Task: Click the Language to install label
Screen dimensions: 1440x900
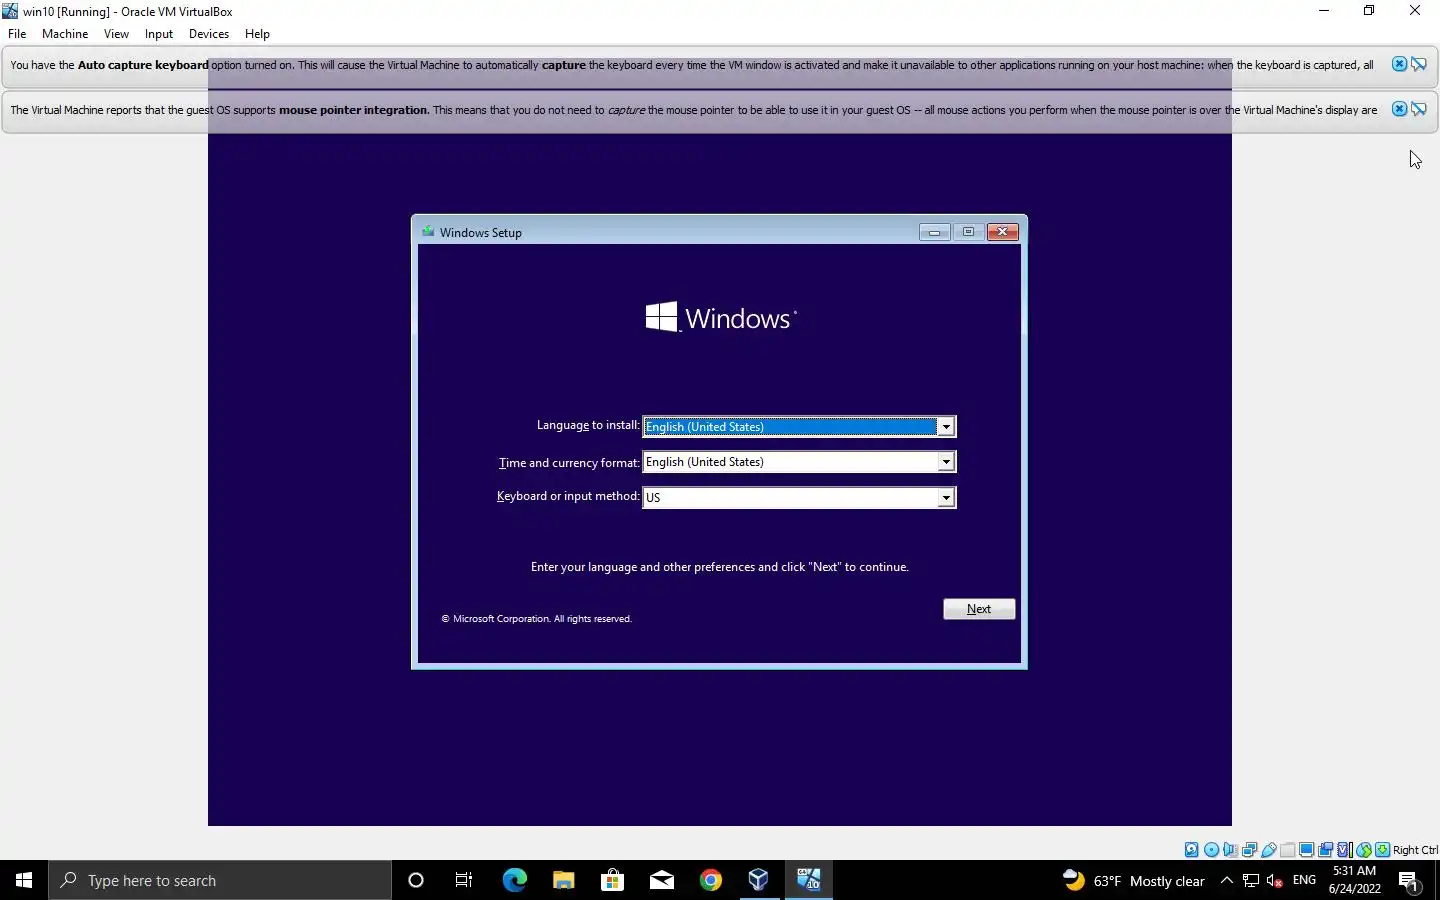Action: [x=588, y=425]
